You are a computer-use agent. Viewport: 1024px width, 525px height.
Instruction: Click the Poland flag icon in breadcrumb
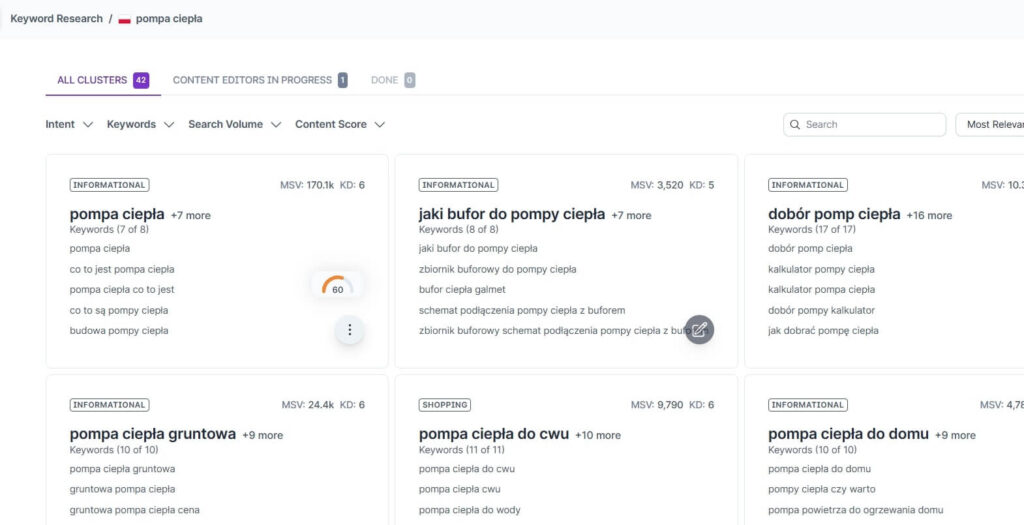point(124,19)
